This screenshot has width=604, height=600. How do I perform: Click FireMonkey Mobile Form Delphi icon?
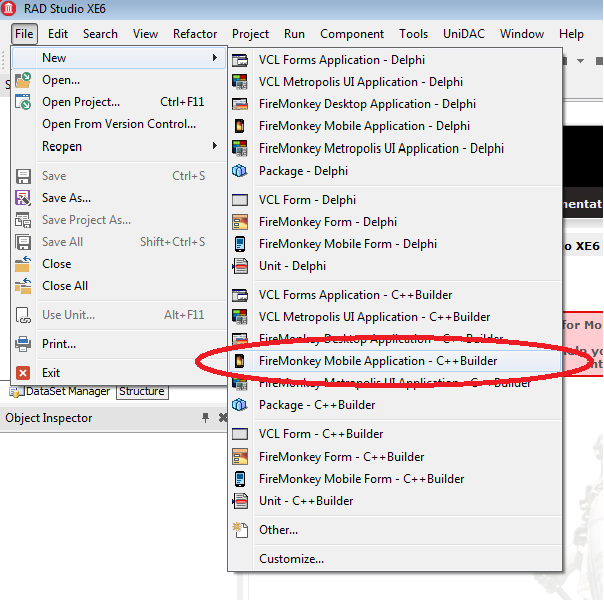tap(240, 244)
